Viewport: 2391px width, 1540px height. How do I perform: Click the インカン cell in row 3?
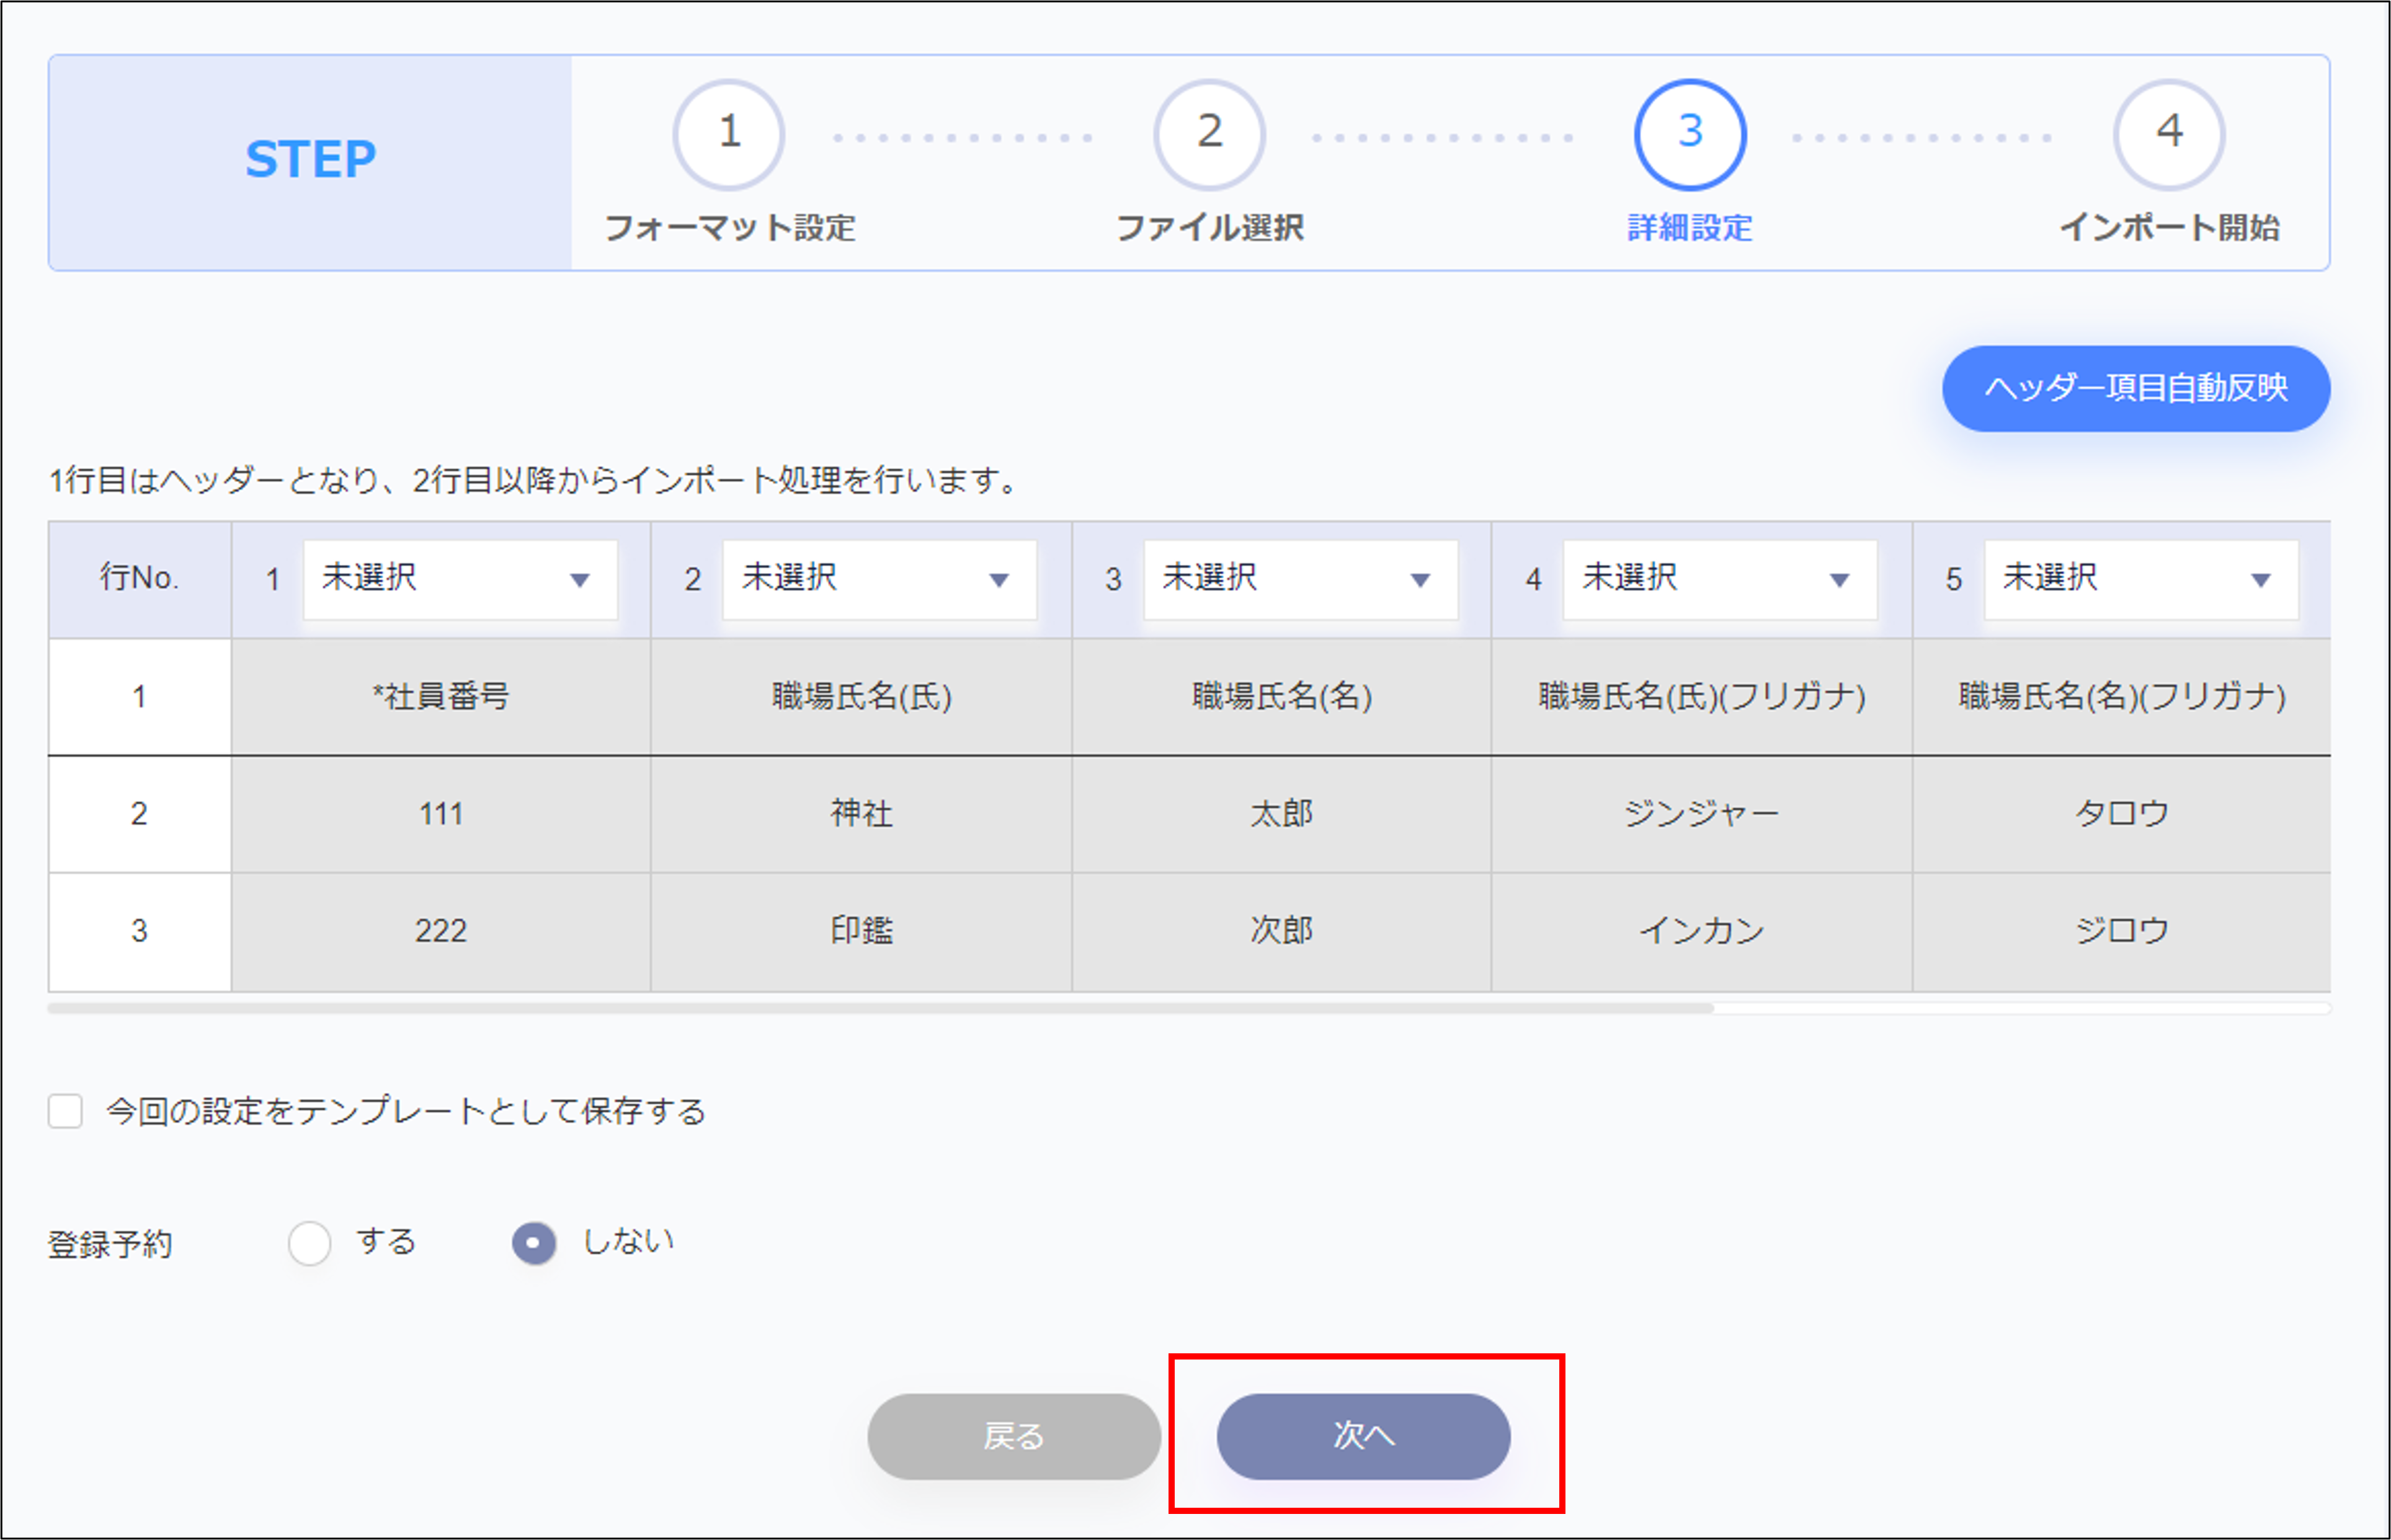(1701, 931)
